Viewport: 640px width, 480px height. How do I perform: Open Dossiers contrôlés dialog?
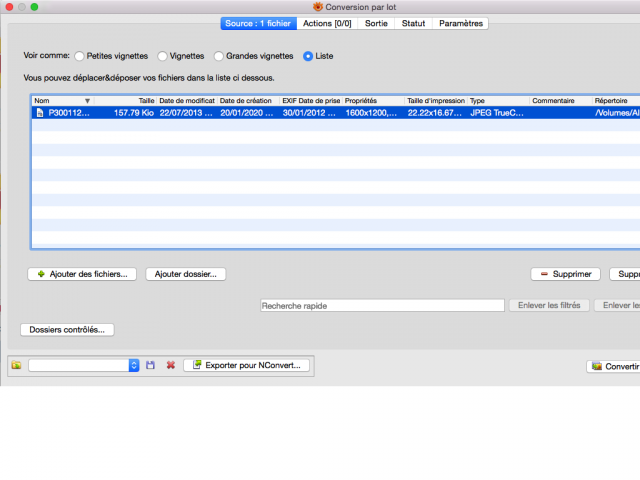click(x=67, y=329)
